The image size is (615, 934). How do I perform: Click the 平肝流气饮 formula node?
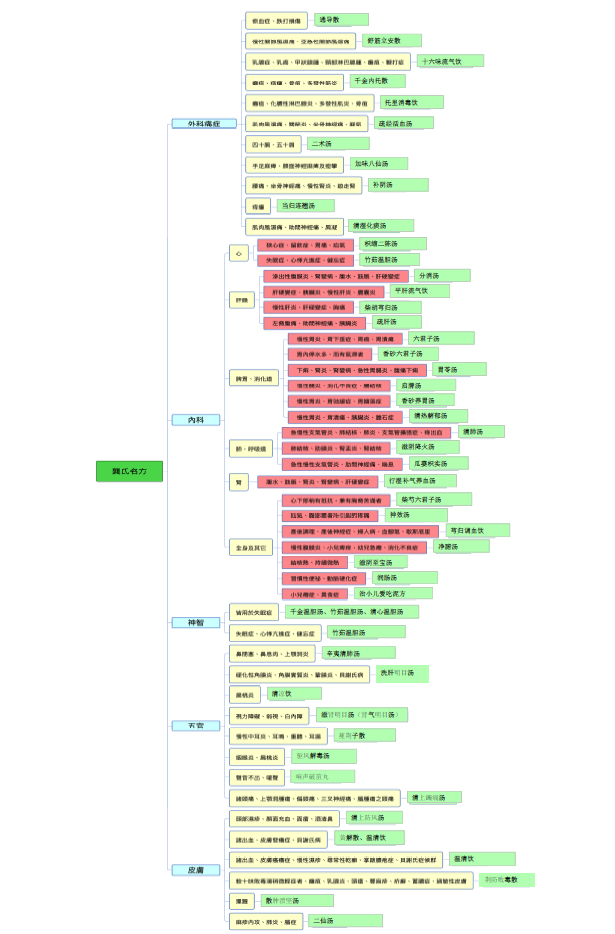click(x=420, y=291)
